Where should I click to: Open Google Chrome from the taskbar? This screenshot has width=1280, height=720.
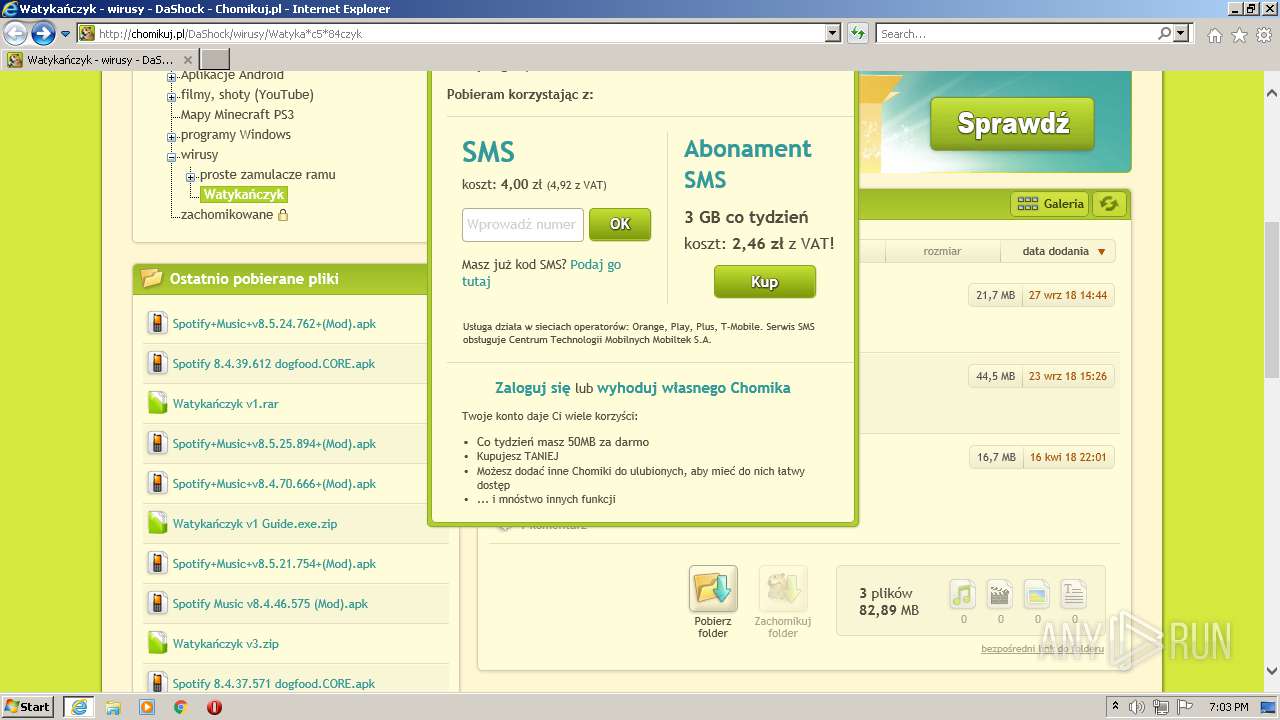click(180, 707)
